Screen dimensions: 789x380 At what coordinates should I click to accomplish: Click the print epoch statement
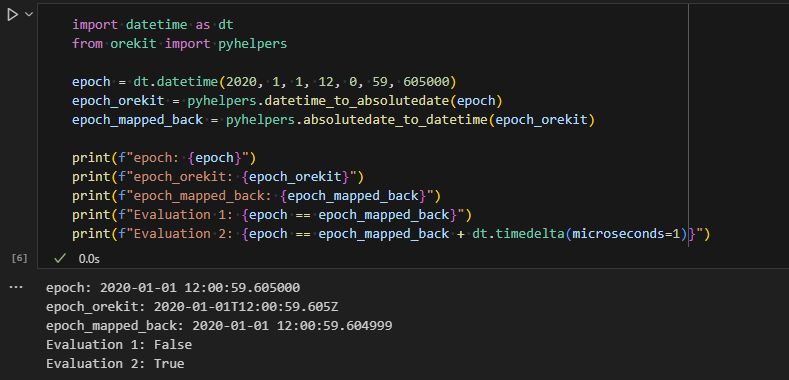tap(164, 158)
